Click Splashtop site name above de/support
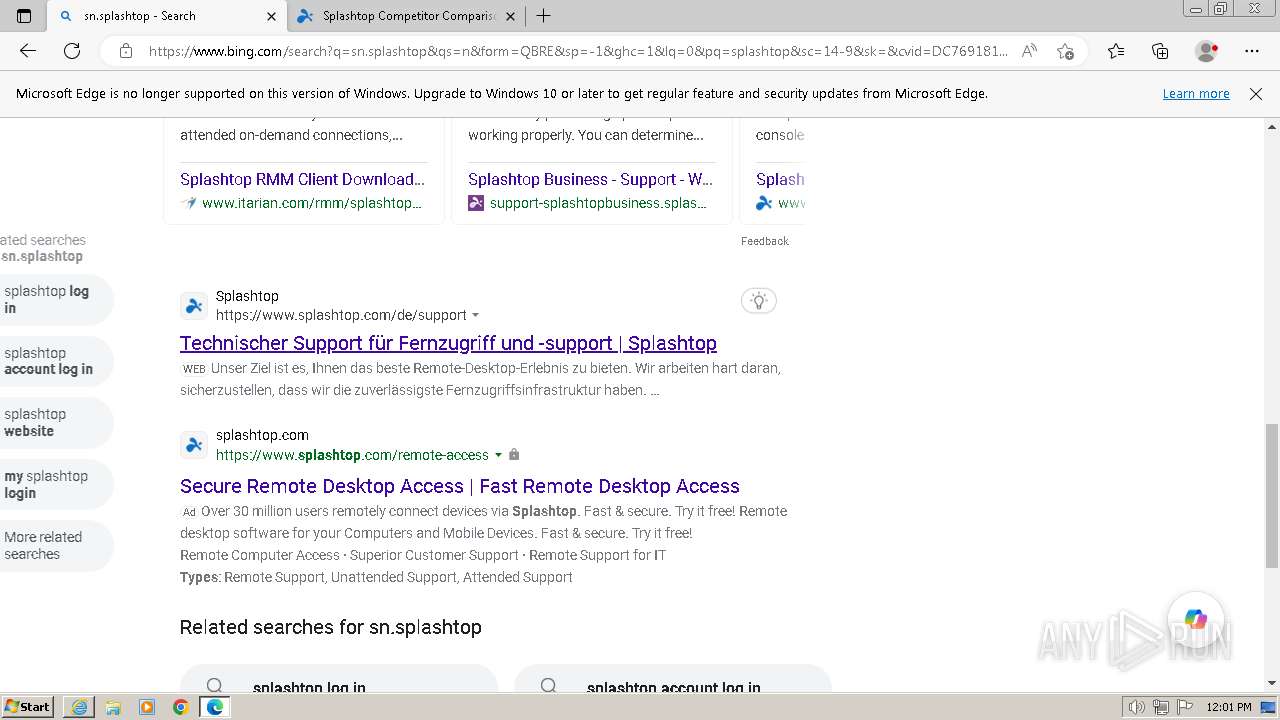 coord(247,296)
